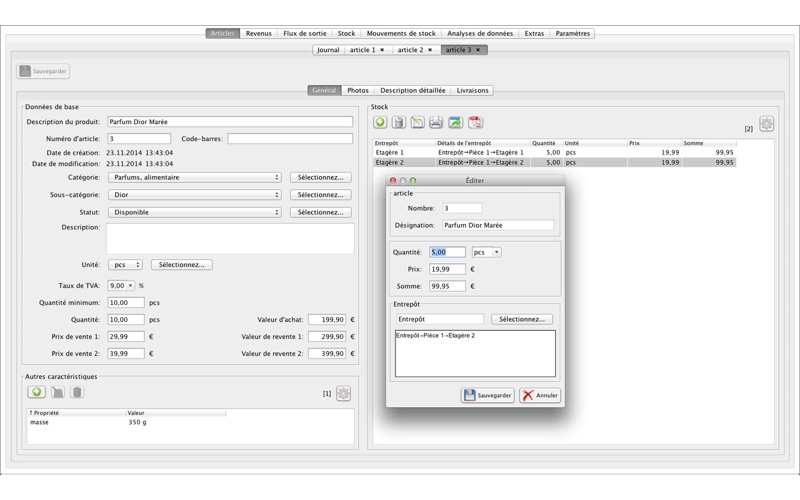
Task: Select the masse property row
Action: tap(127, 422)
